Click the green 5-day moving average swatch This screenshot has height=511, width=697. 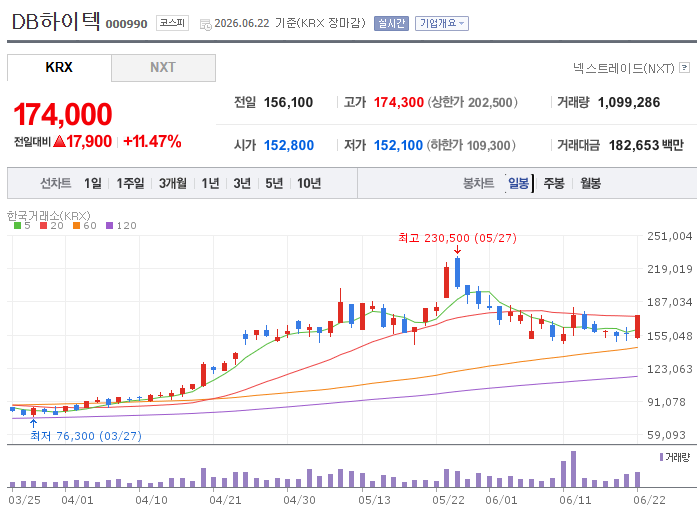(x=17, y=226)
